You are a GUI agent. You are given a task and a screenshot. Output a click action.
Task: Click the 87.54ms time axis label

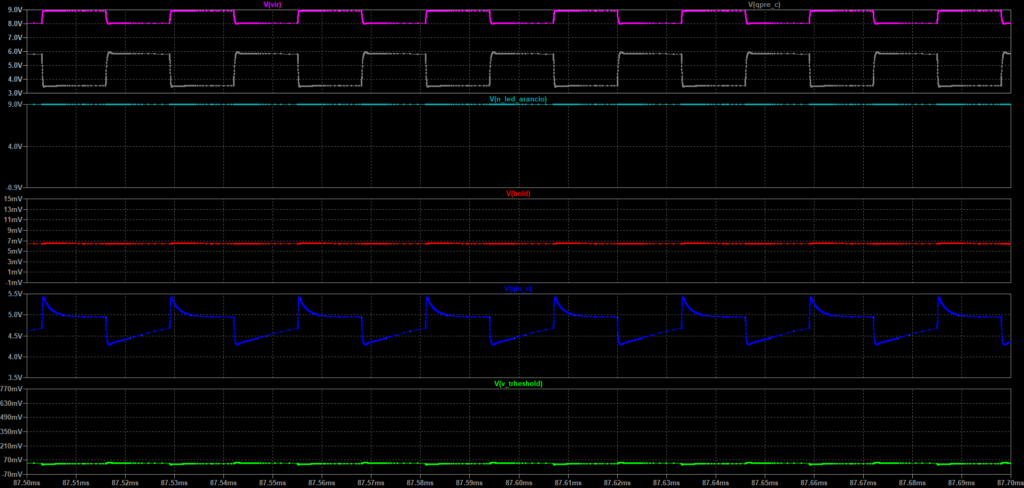pos(223,483)
